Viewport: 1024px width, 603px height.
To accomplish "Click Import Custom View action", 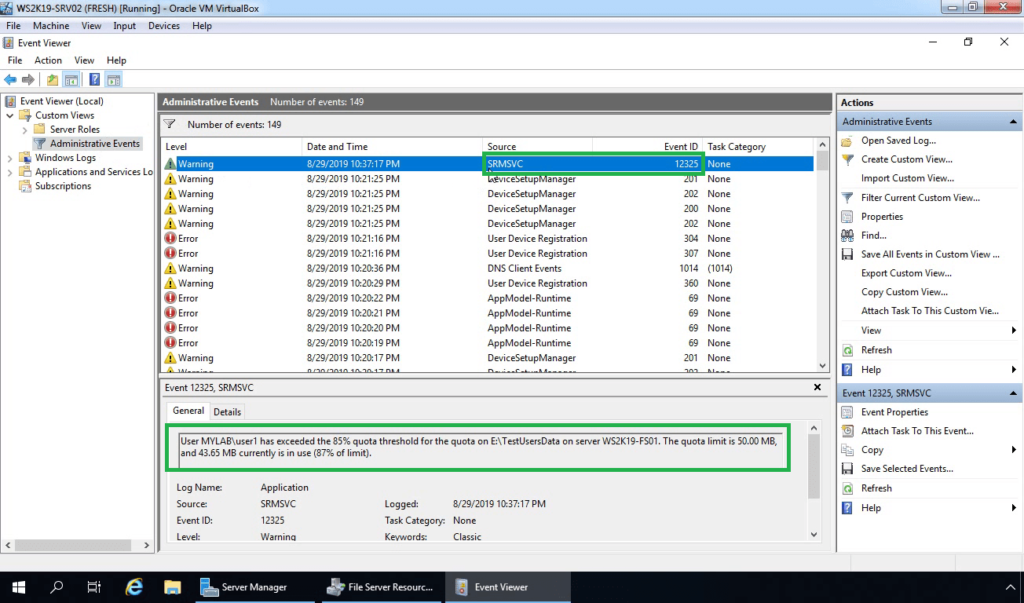I will pyautogui.click(x=907, y=178).
